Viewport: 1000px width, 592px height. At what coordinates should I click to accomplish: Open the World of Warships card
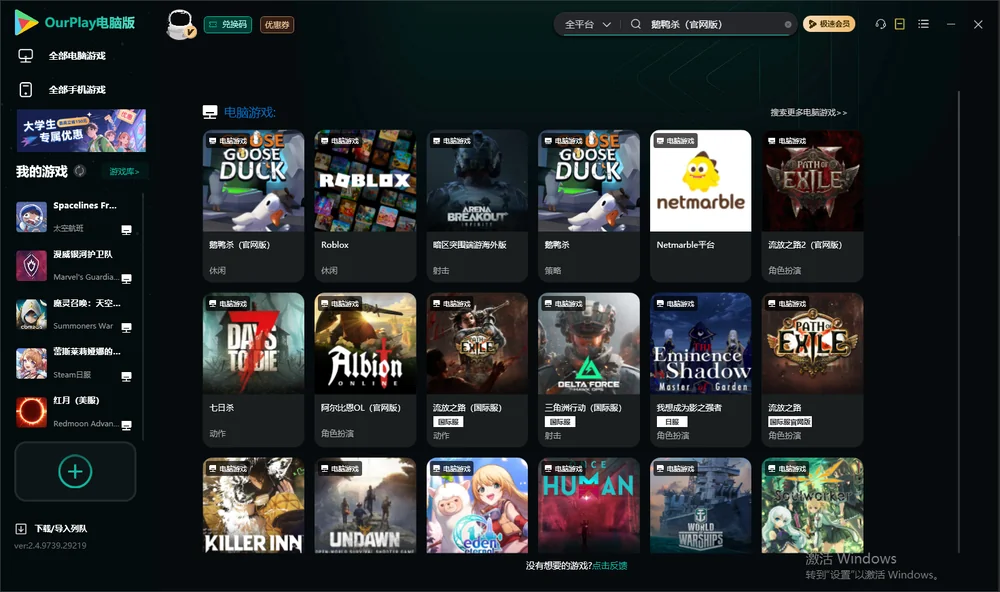click(x=700, y=505)
